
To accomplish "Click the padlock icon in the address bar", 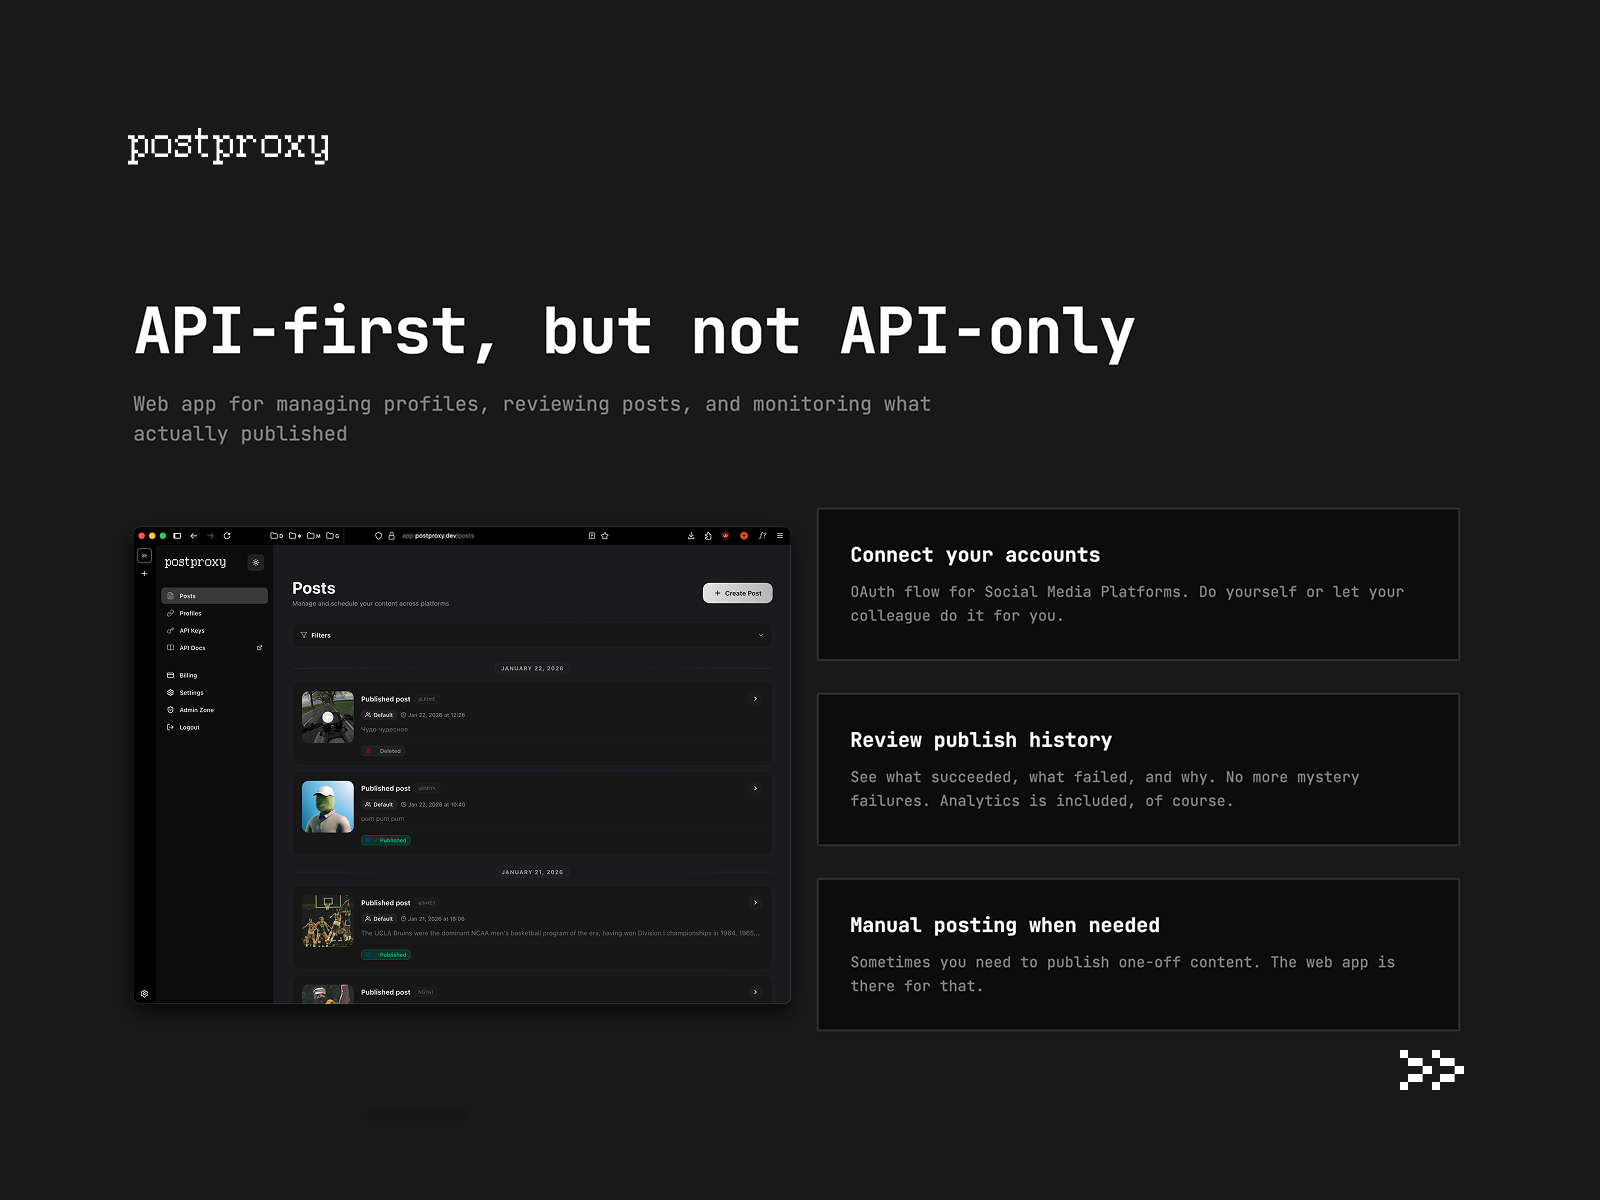I will pyautogui.click(x=390, y=536).
